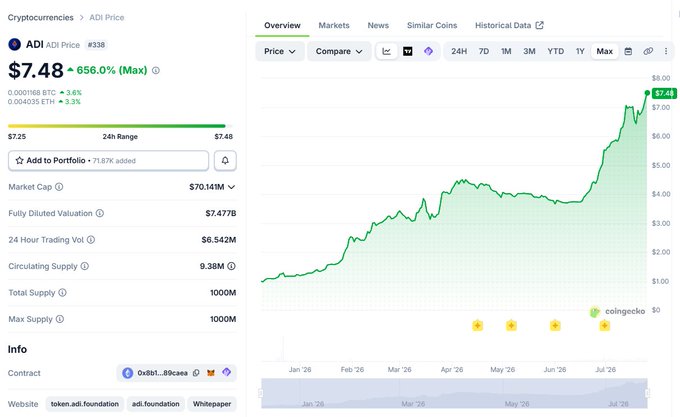The image size is (680, 417).
Task: Open the Whitepaper link
Action: point(212,404)
